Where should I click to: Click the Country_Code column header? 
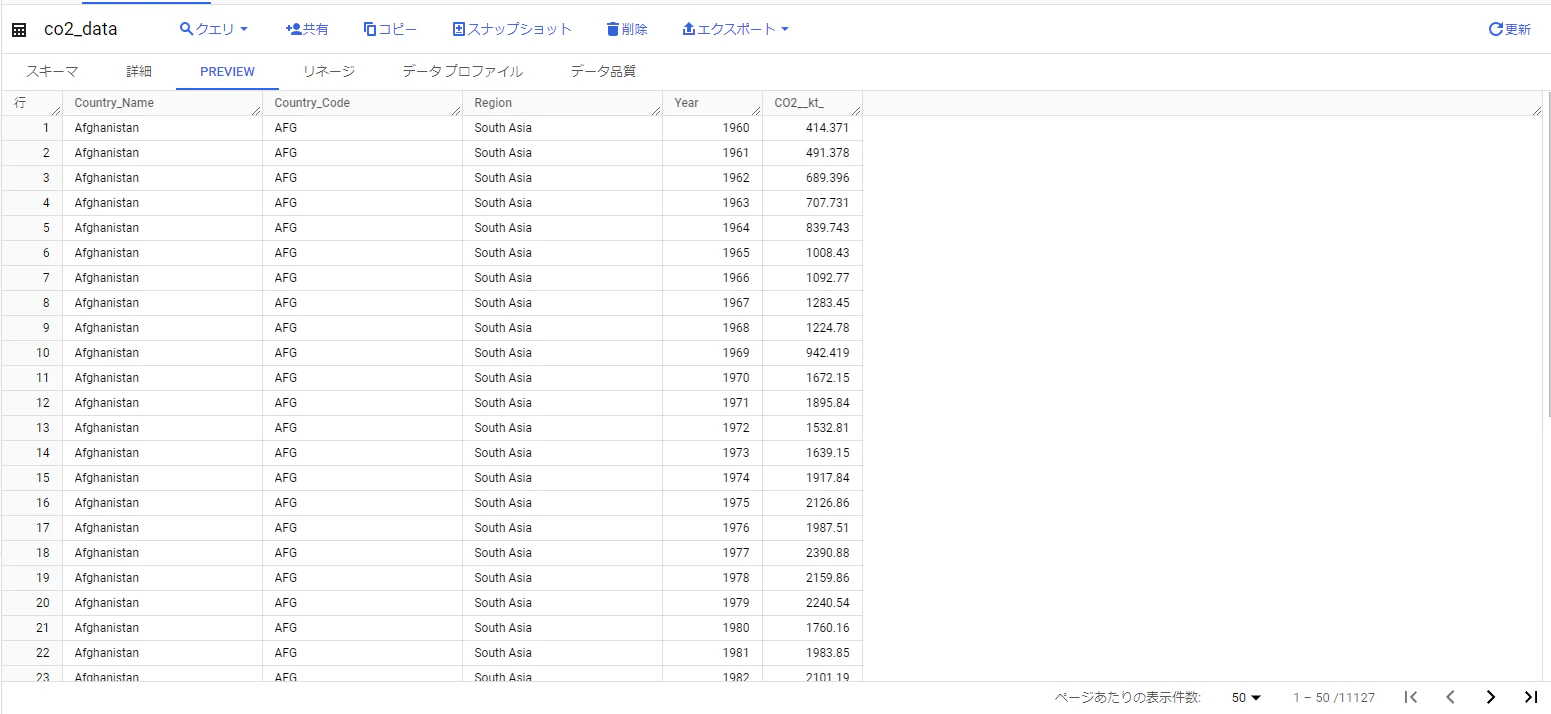362,103
